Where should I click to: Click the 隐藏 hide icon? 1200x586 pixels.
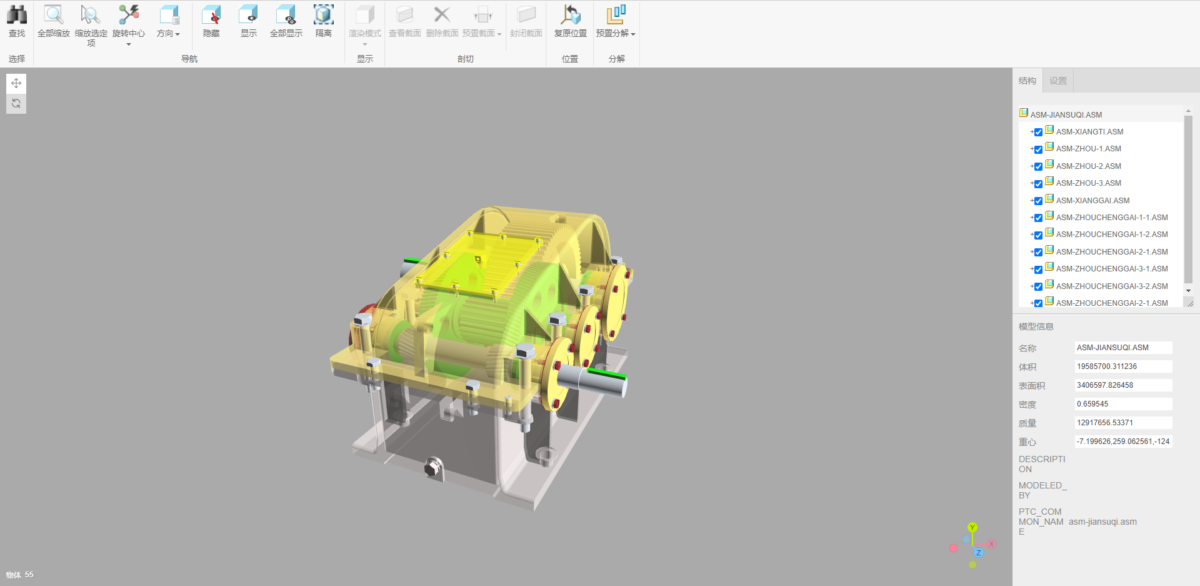click(x=211, y=15)
